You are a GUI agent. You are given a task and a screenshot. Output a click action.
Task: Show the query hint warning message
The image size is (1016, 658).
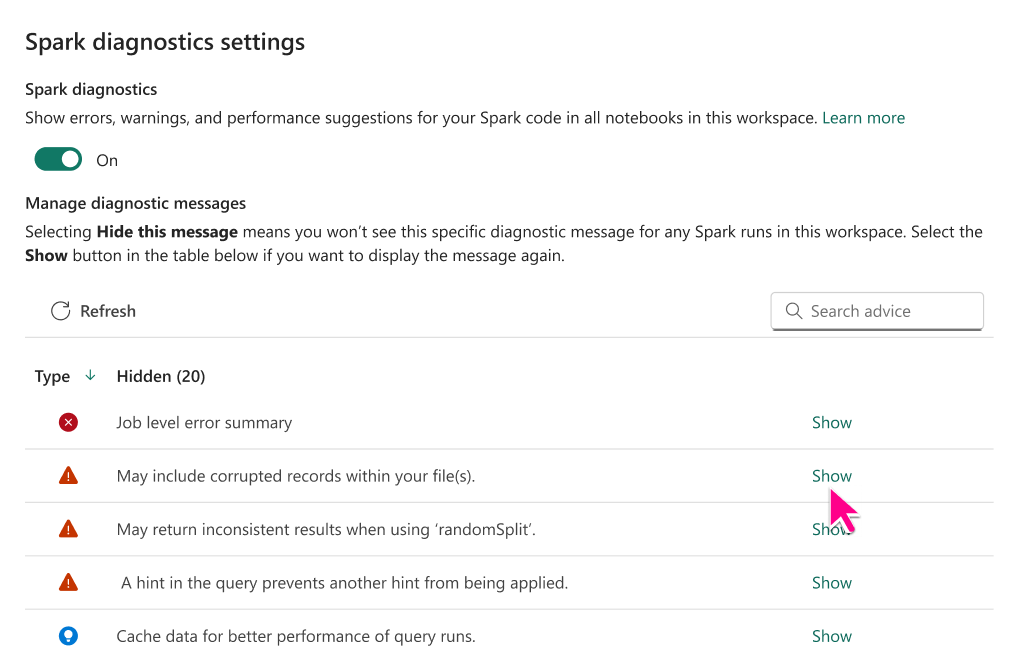[831, 583]
